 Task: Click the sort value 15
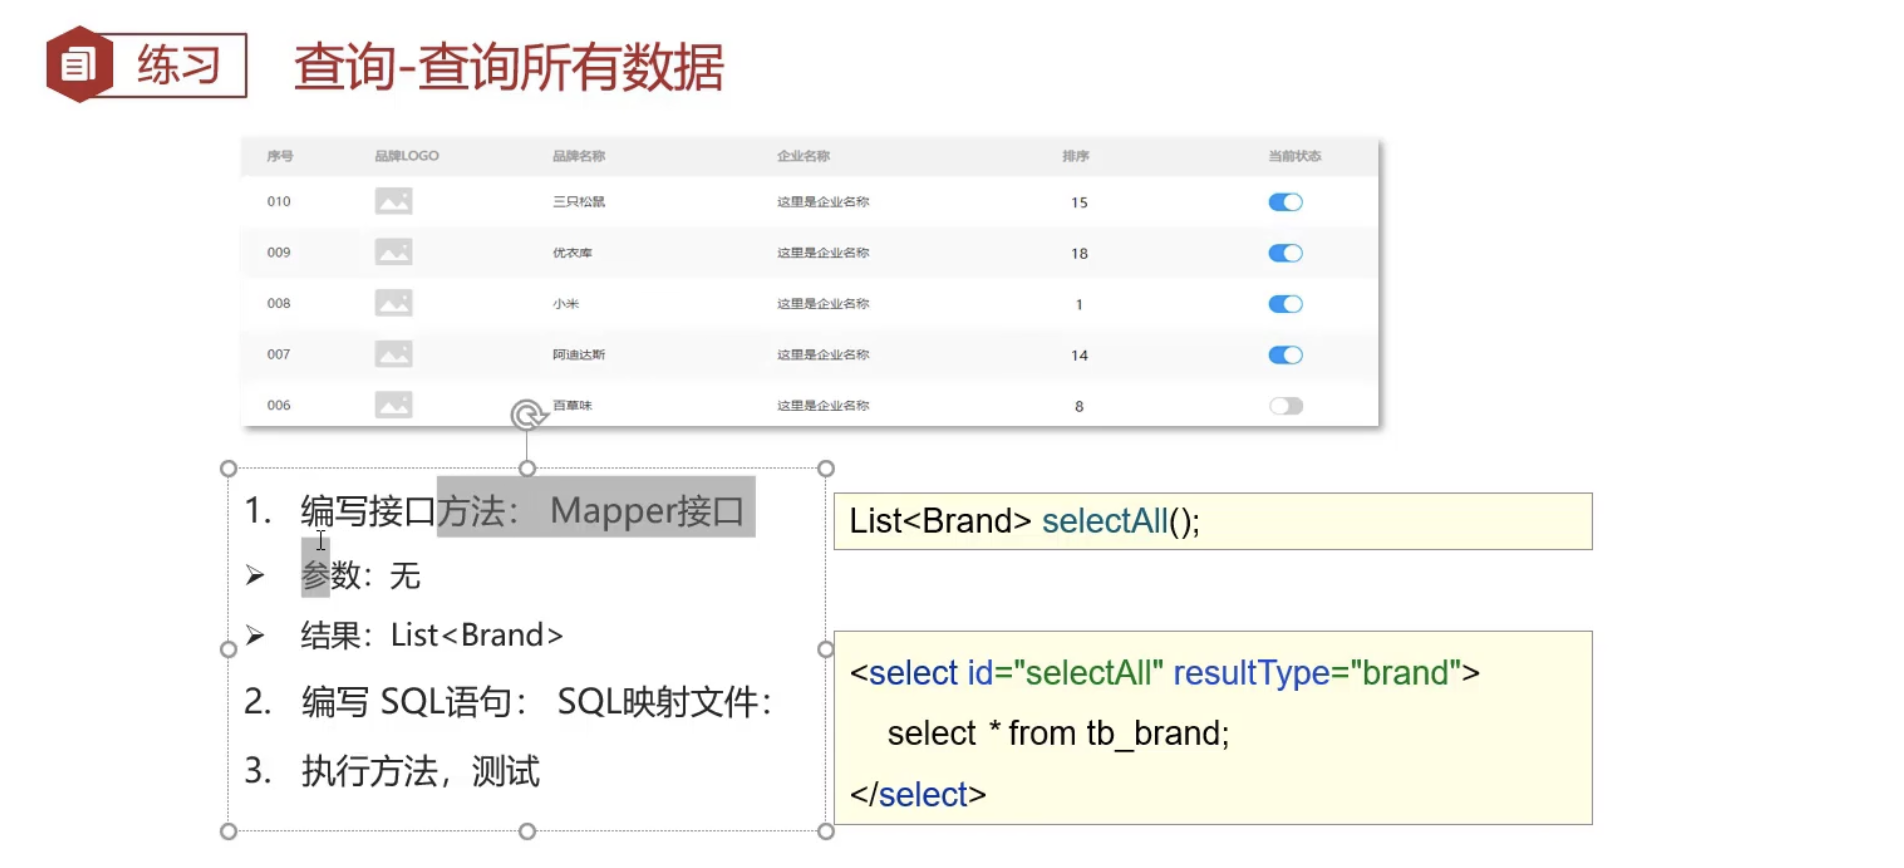pyautogui.click(x=1079, y=202)
